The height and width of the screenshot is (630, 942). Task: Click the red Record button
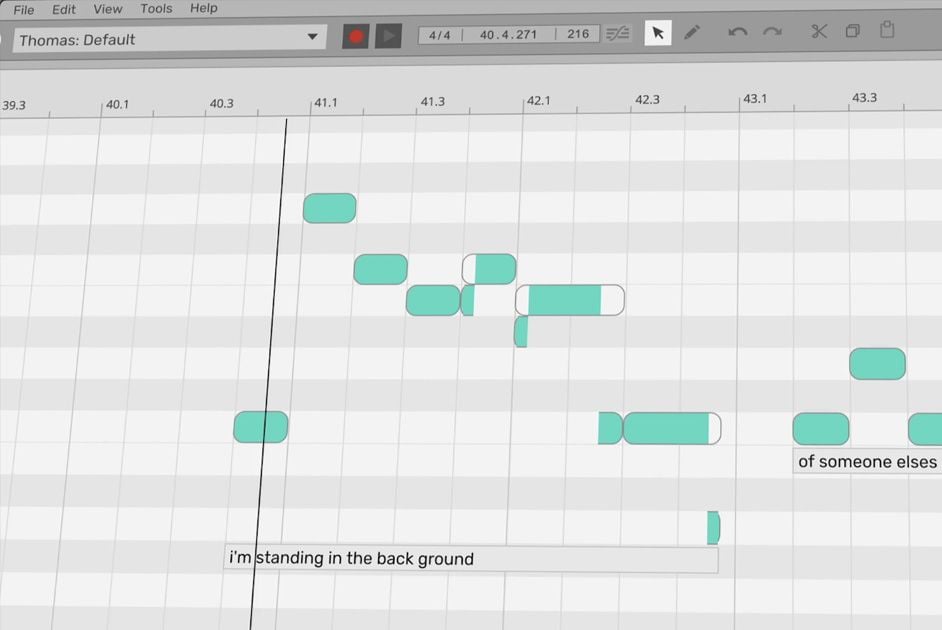(355, 37)
